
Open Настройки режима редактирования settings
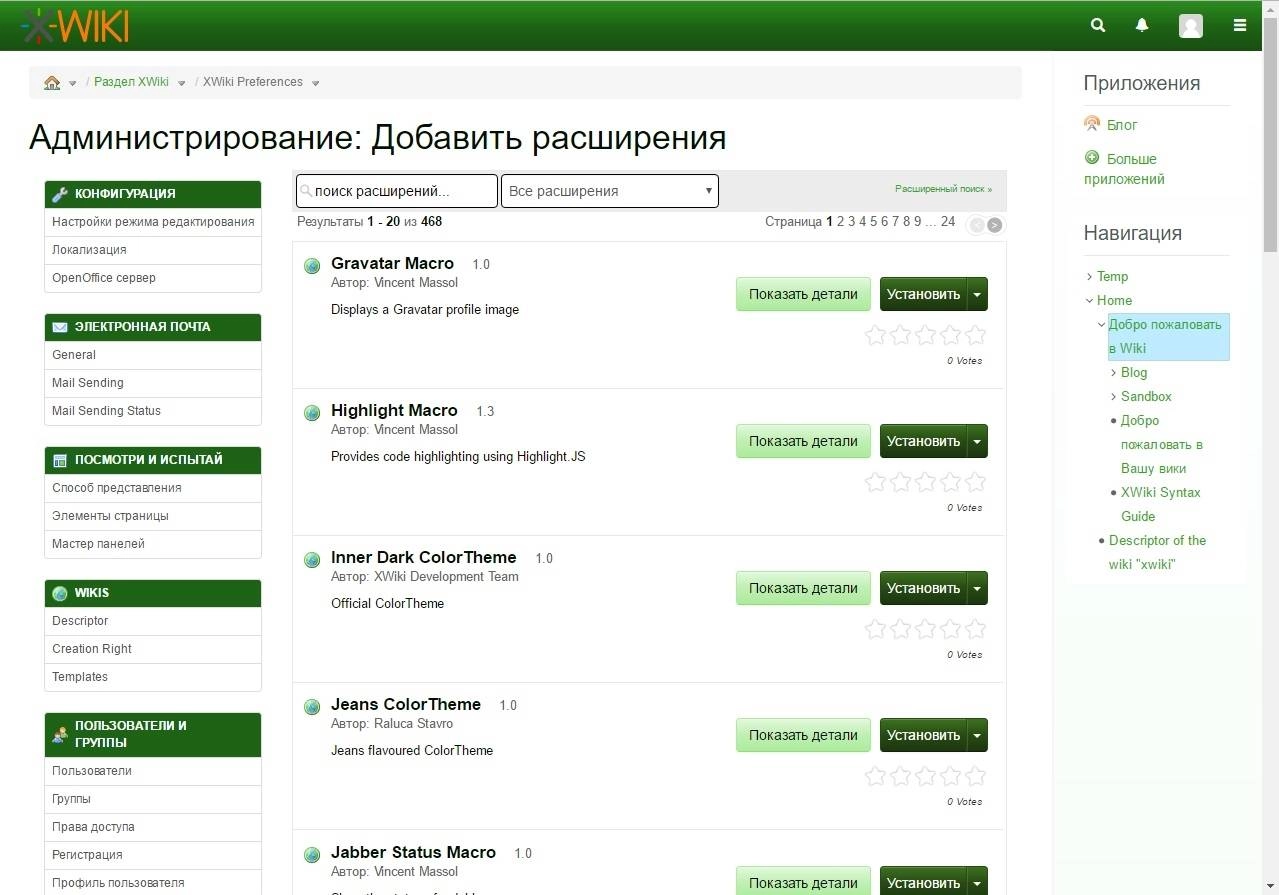pos(153,222)
